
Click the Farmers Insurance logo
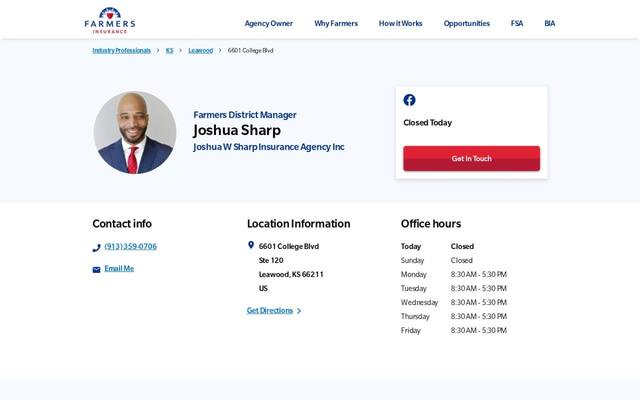(110, 21)
